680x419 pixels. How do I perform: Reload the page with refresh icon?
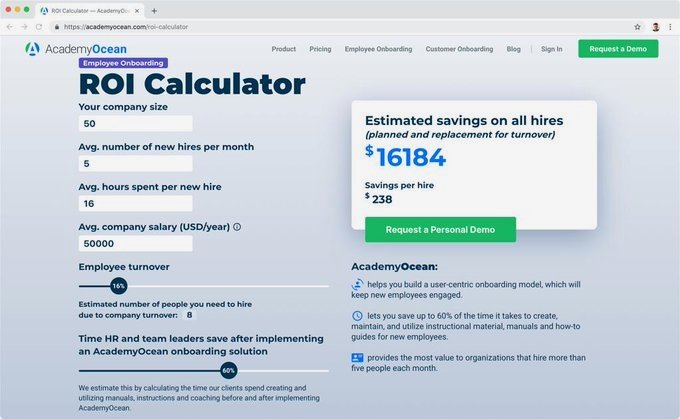click(x=39, y=27)
